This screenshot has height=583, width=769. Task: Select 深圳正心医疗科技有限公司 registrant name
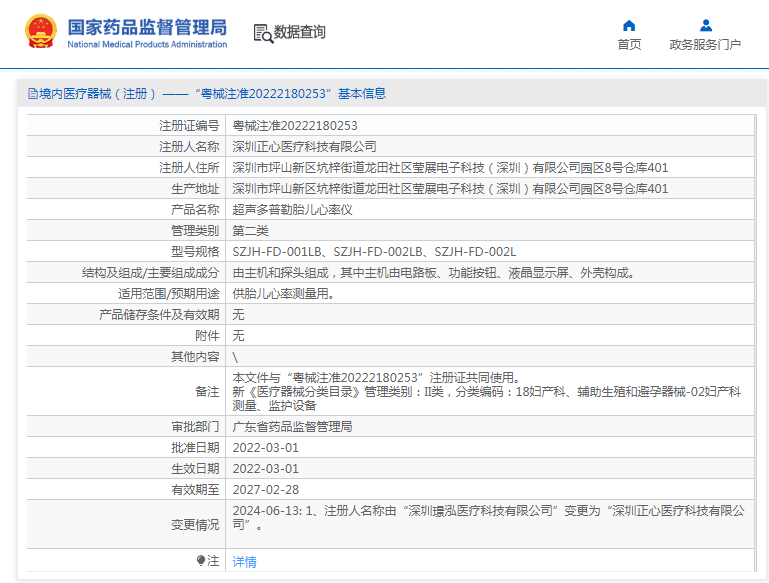(x=304, y=147)
